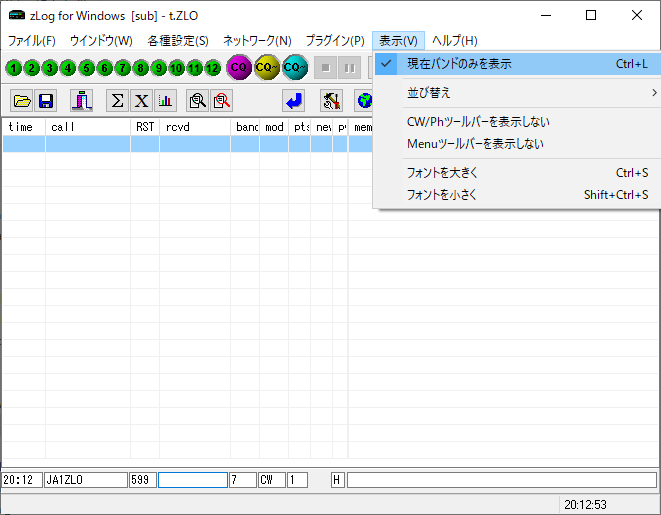Image resolution: width=661 pixels, height=515 pixels.
Task: Click the mod column header
Action: point(274,127)
